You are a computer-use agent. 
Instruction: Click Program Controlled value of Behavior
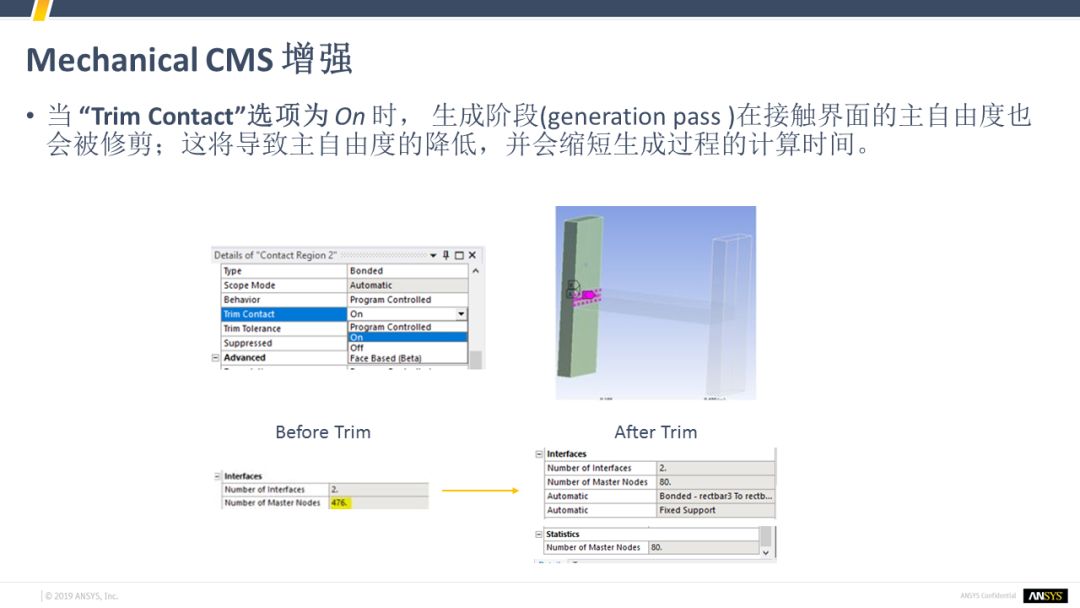(x=407, y=300)
